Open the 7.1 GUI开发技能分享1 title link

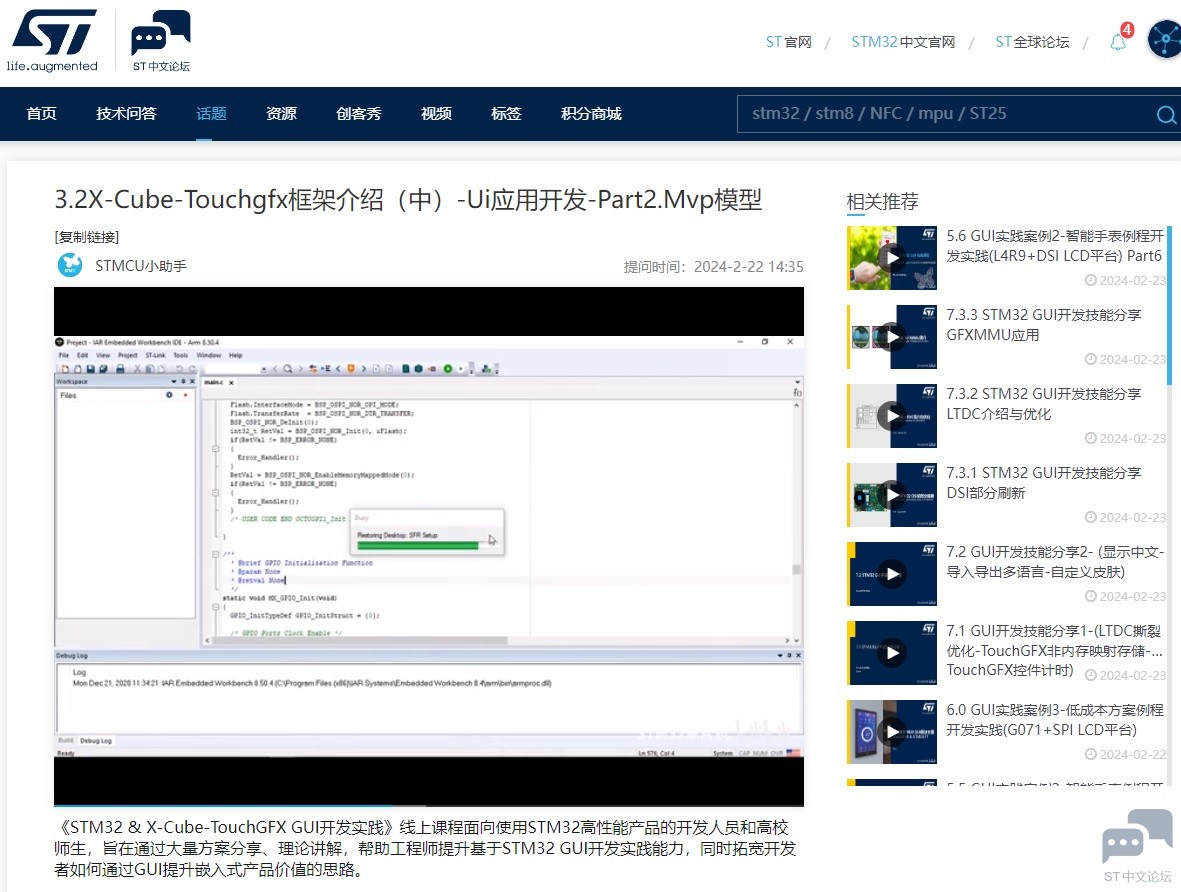(x=1054, y=650)
